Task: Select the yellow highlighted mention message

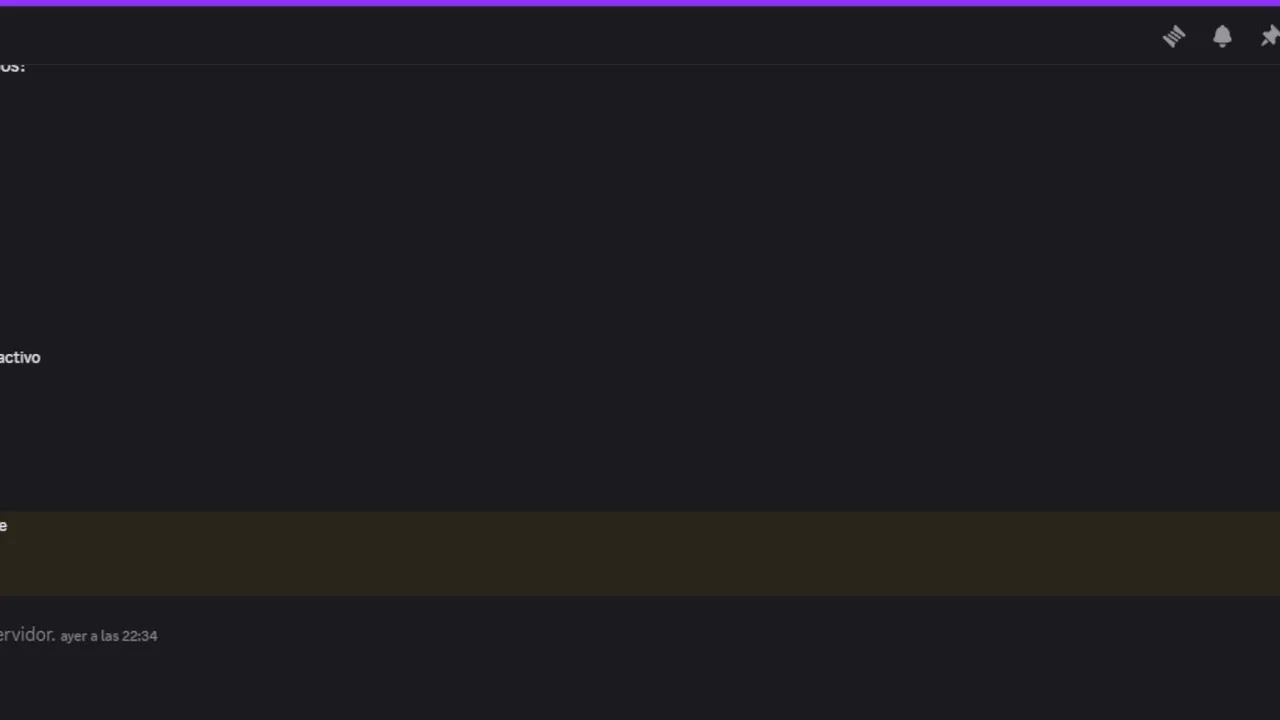Action: 640,553
